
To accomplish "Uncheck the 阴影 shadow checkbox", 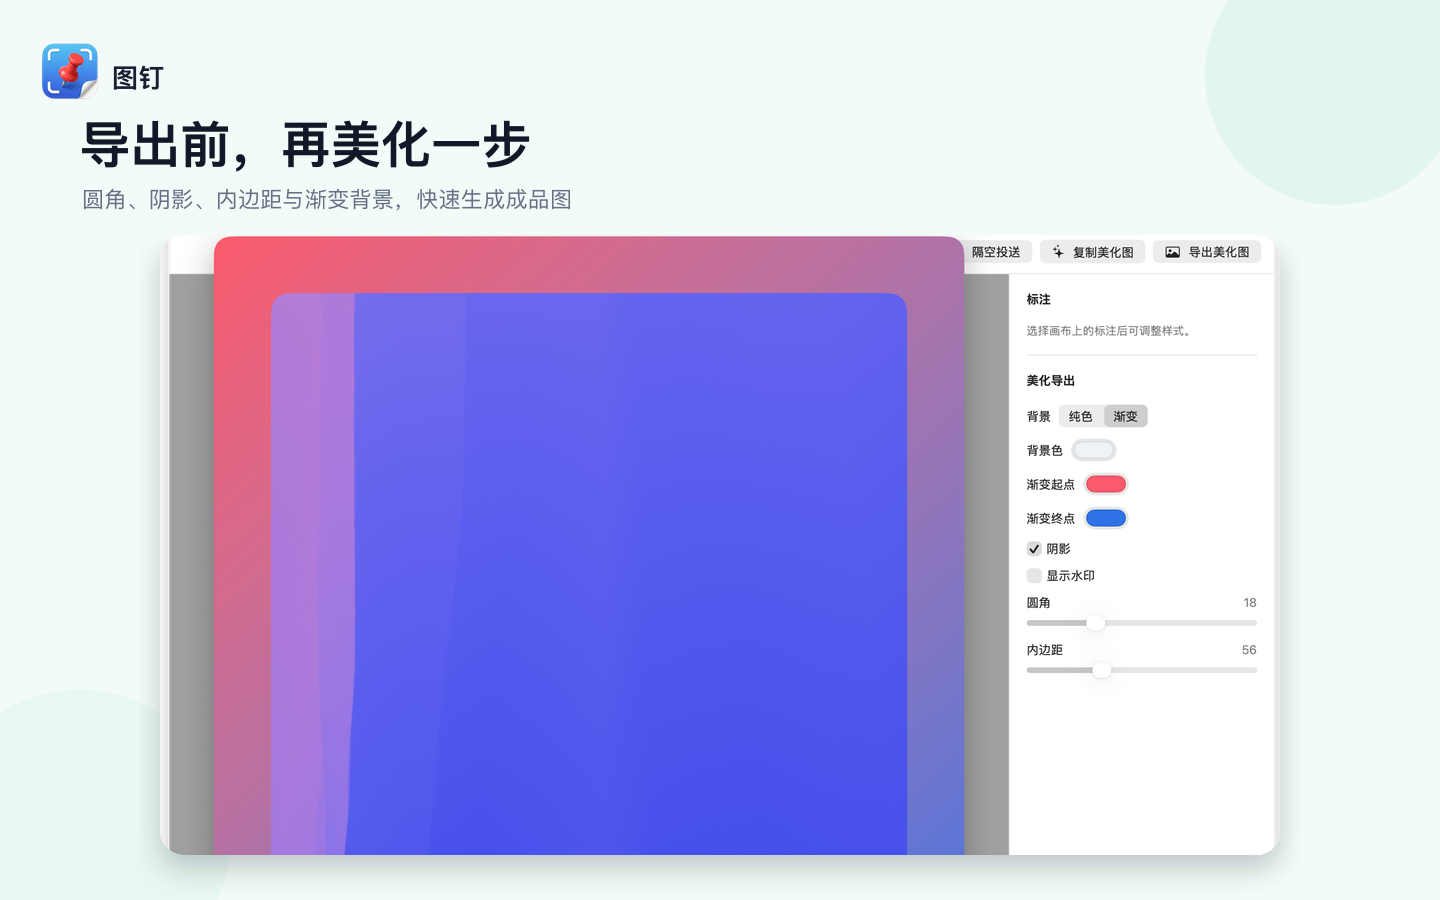I will 1034,549.
